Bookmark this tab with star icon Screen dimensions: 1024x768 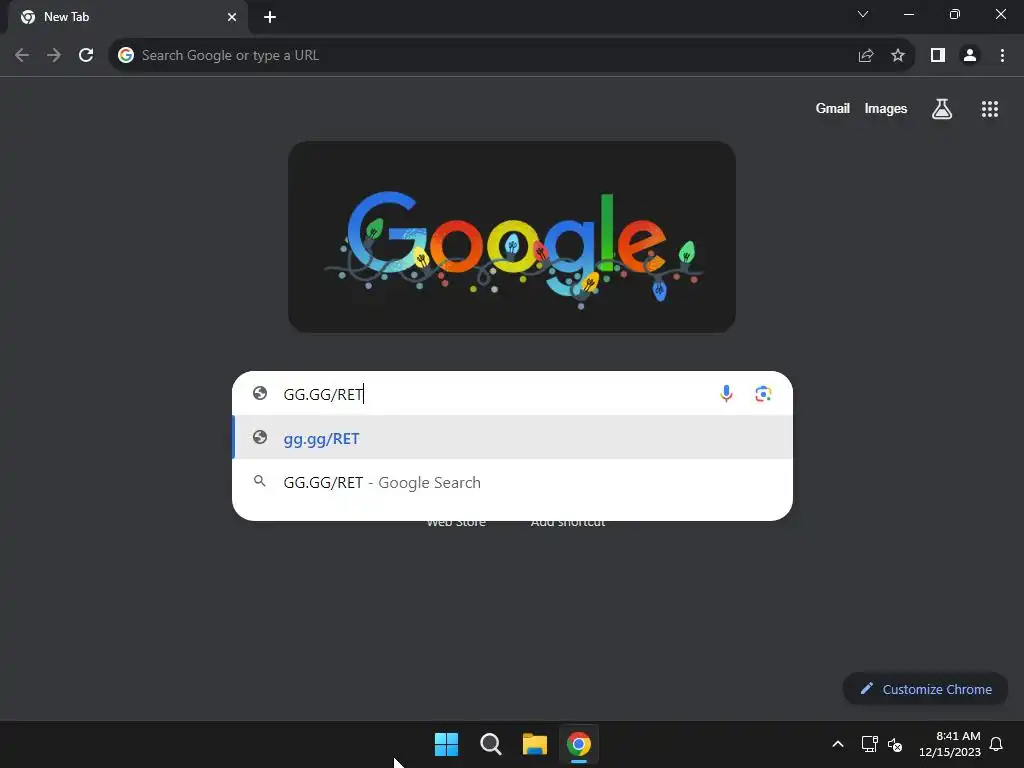coord(898,56)
